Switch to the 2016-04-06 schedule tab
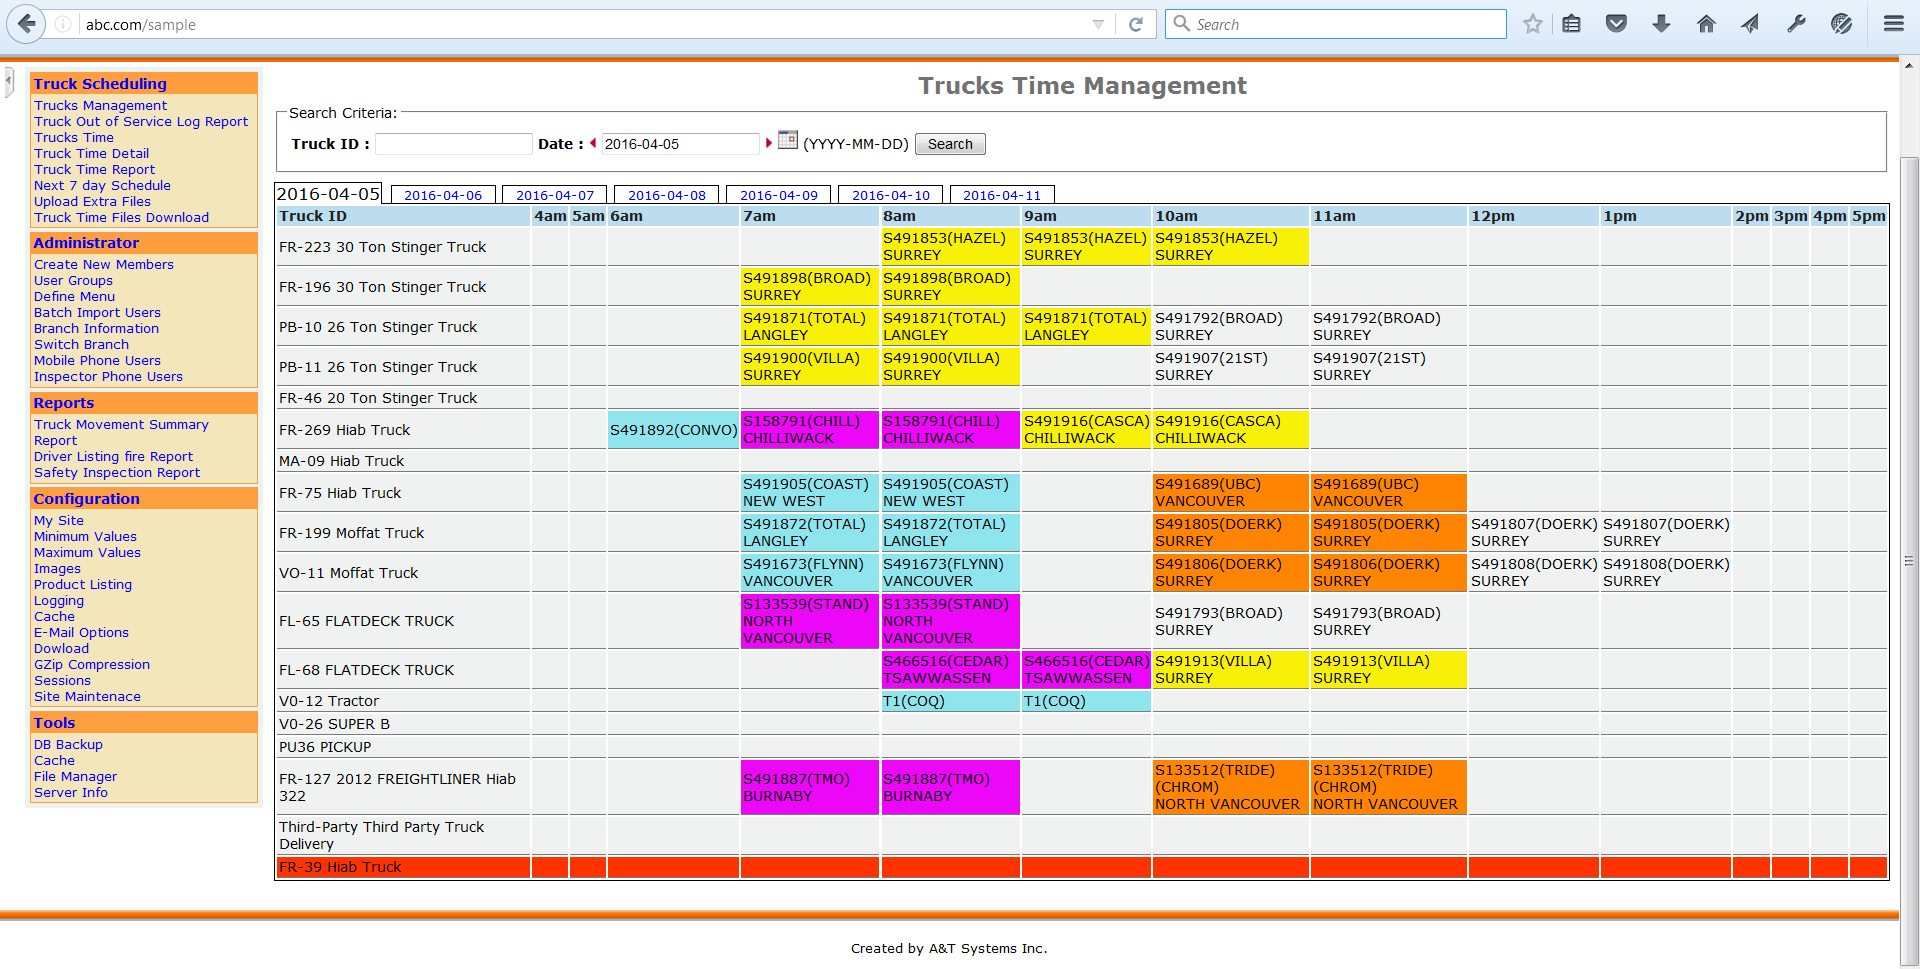Screen dimensions: 1920x969 click(x=443, y=194)
